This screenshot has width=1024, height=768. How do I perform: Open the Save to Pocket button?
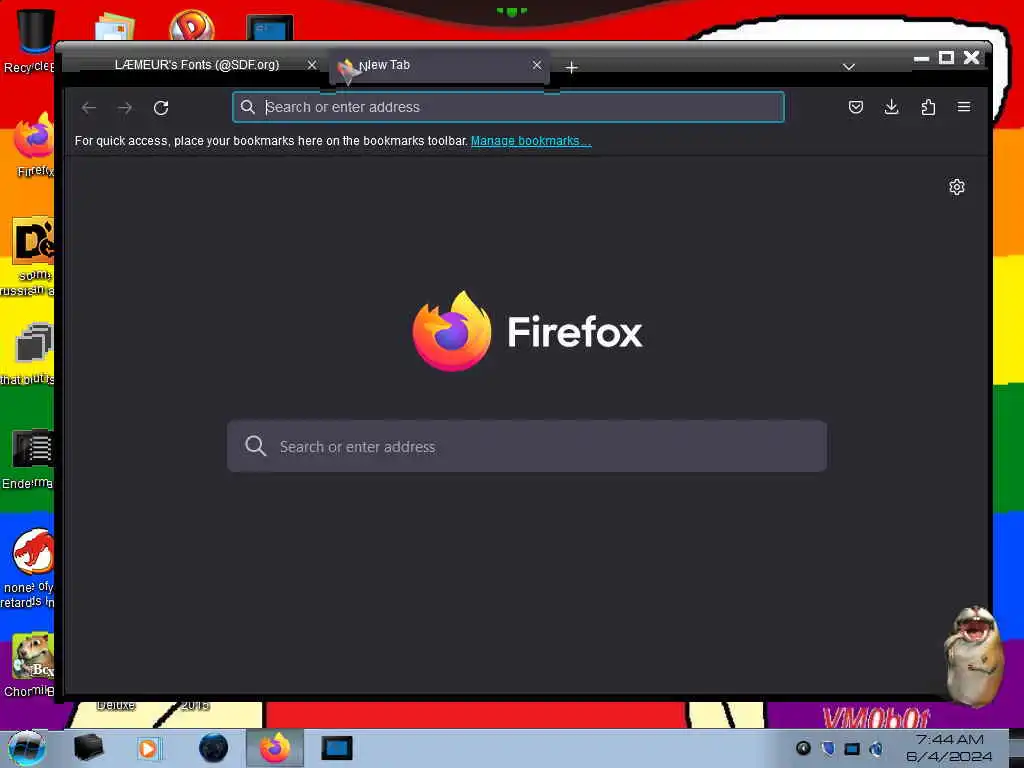(x=856, y=107)
